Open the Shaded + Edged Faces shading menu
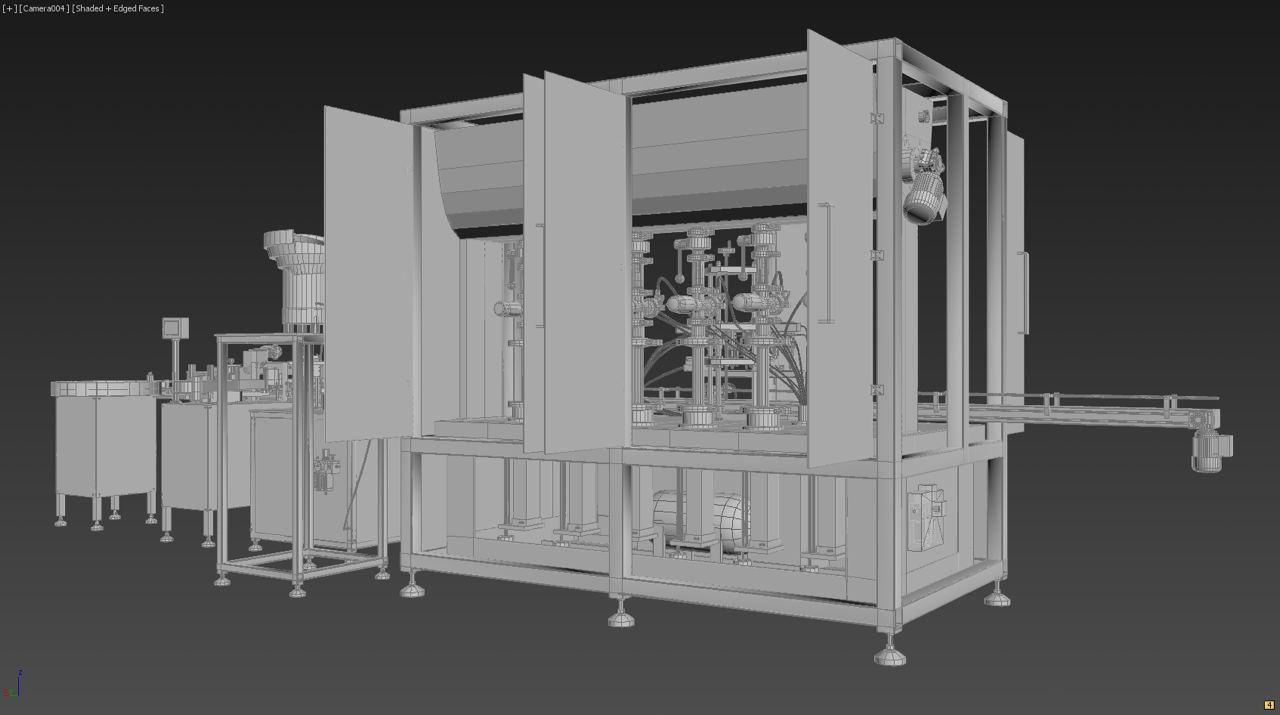Screen dimensions: 1280x715 [118, 8]
